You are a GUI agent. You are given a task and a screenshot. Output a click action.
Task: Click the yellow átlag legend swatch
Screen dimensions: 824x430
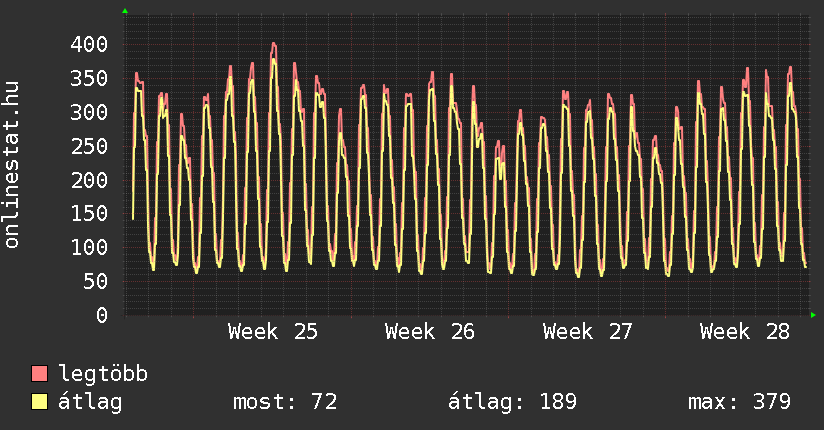[39, 401]
